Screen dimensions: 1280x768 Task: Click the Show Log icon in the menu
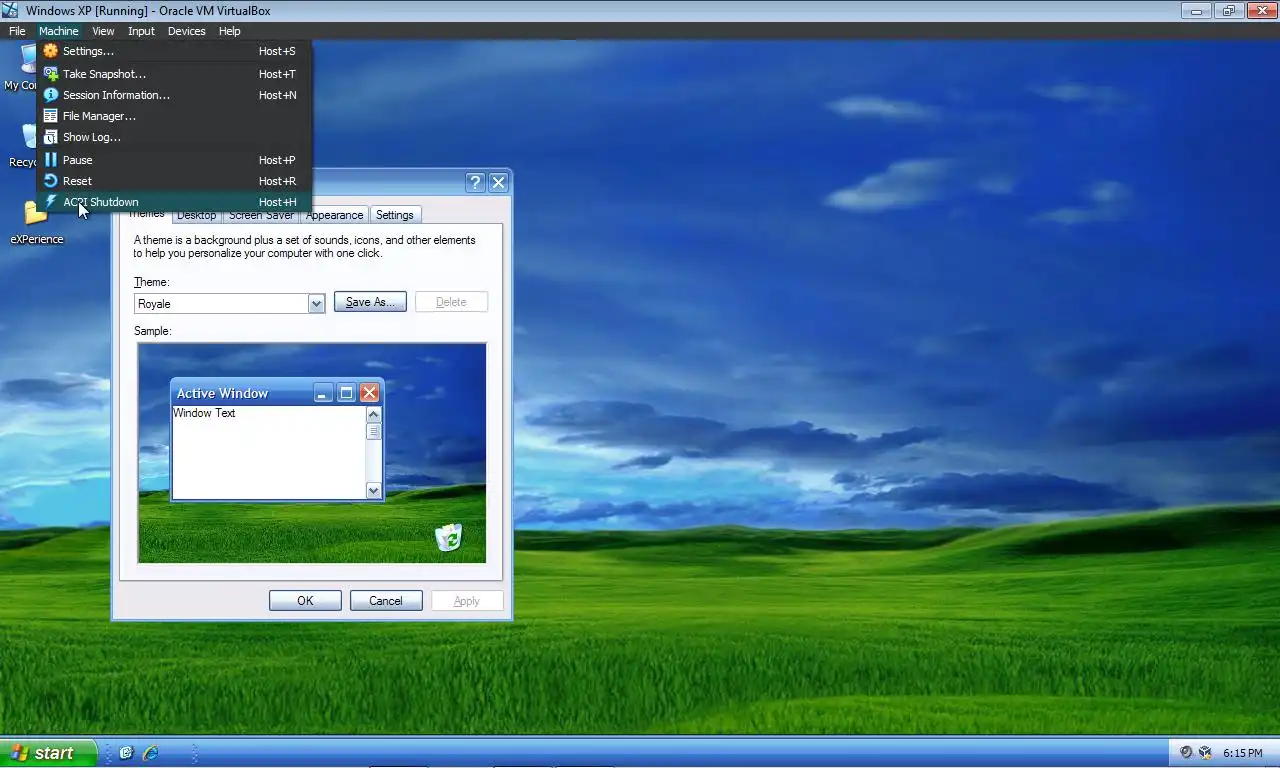point(50,137)
